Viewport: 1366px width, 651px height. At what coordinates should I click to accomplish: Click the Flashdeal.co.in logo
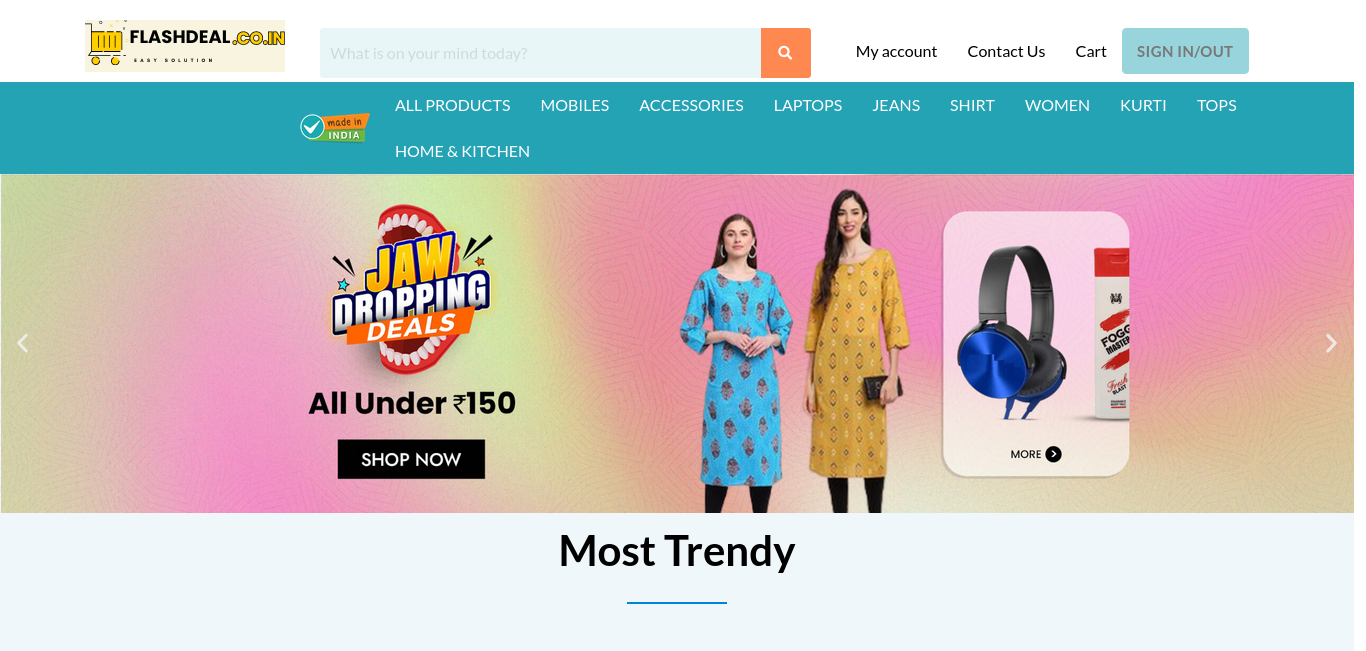[185, 46]
